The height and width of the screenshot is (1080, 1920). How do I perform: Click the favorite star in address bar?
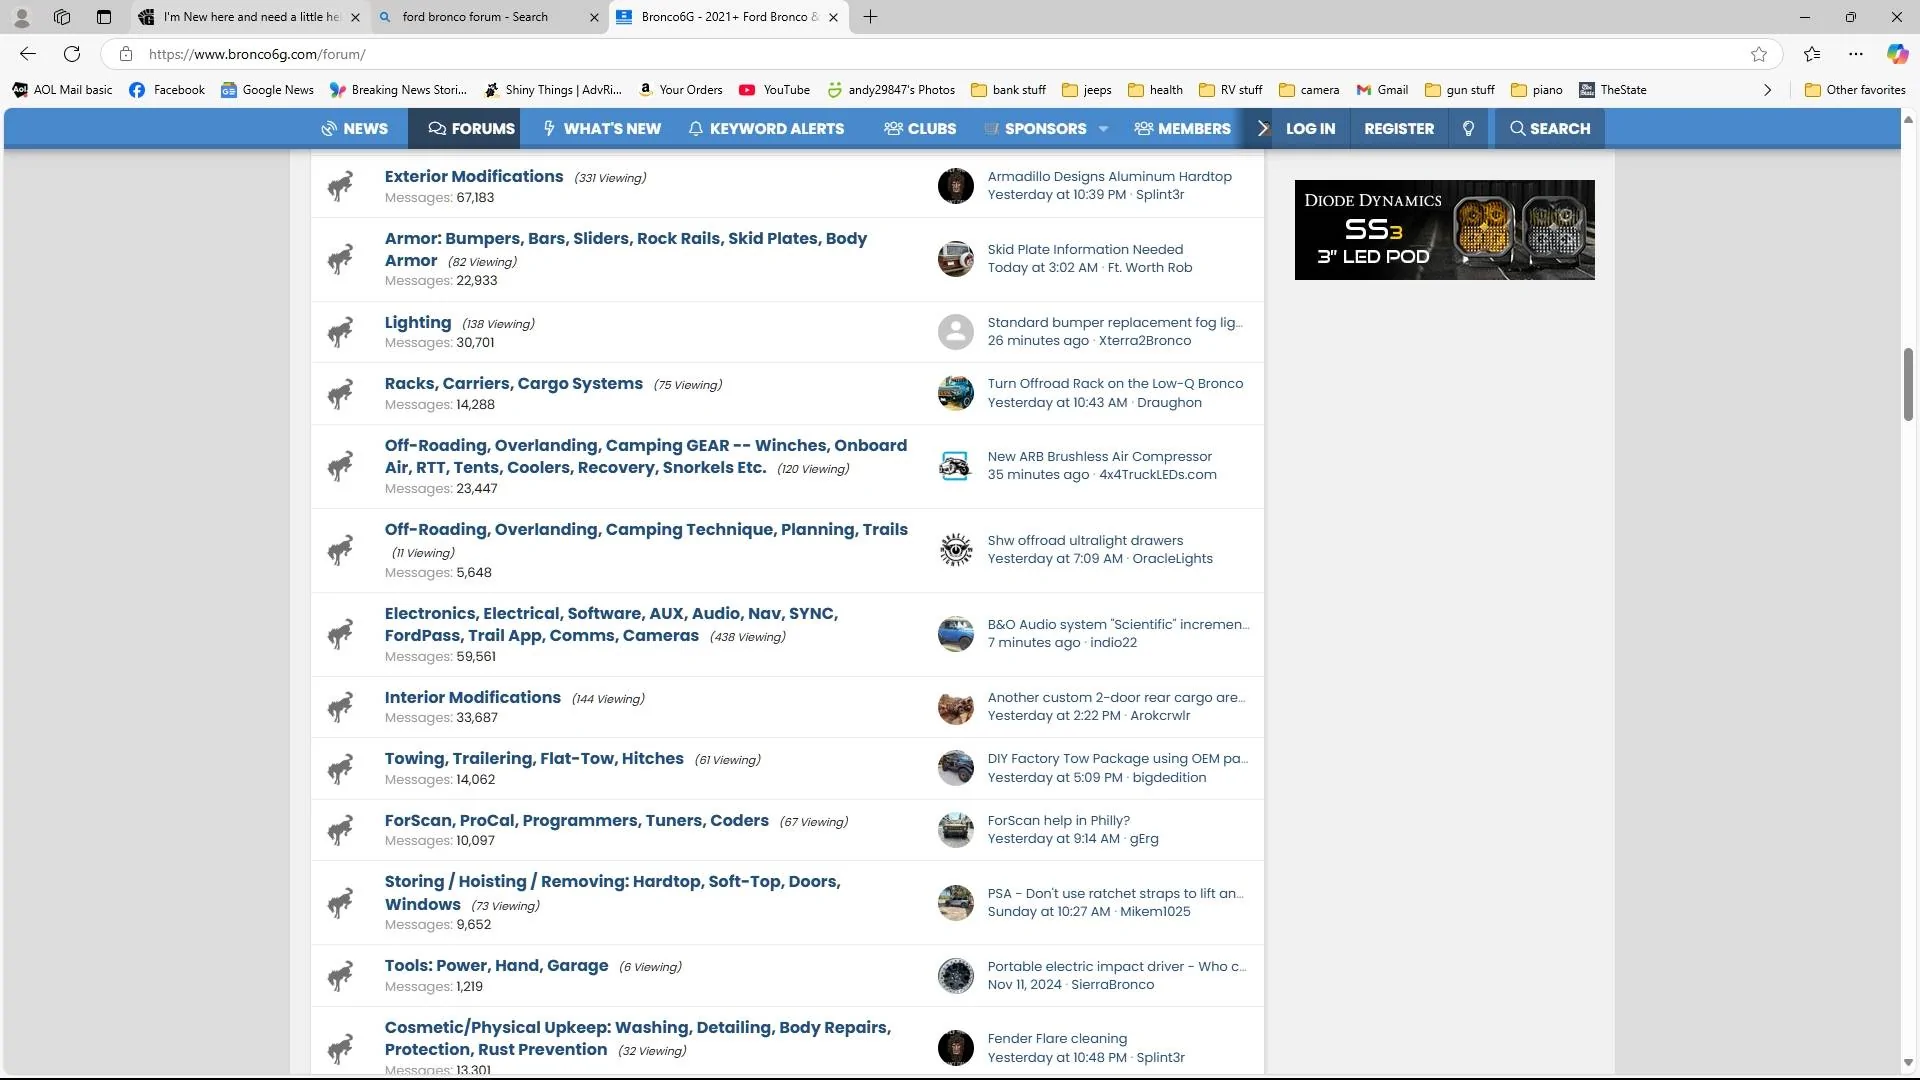(x=1758, y=54)
